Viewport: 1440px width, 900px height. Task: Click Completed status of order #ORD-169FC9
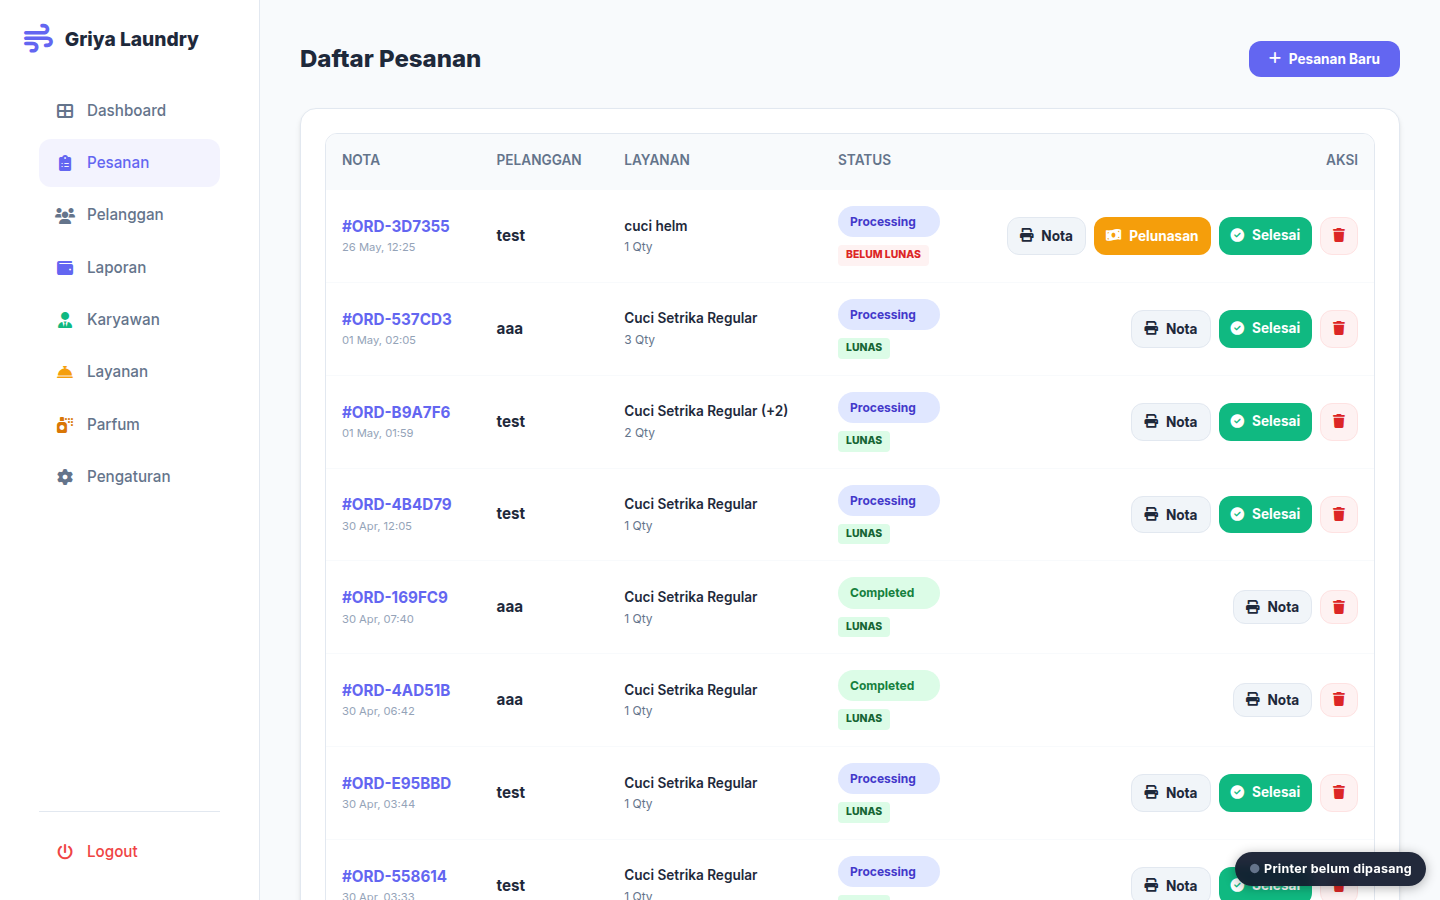[888, 593]
